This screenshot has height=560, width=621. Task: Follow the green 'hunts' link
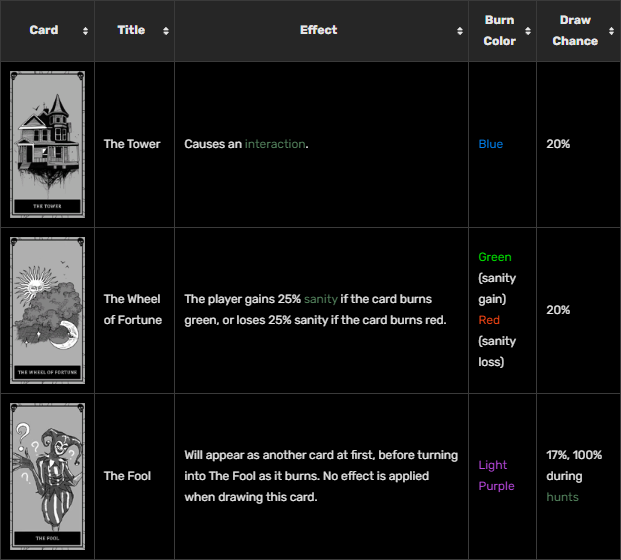tap(562, 497)
